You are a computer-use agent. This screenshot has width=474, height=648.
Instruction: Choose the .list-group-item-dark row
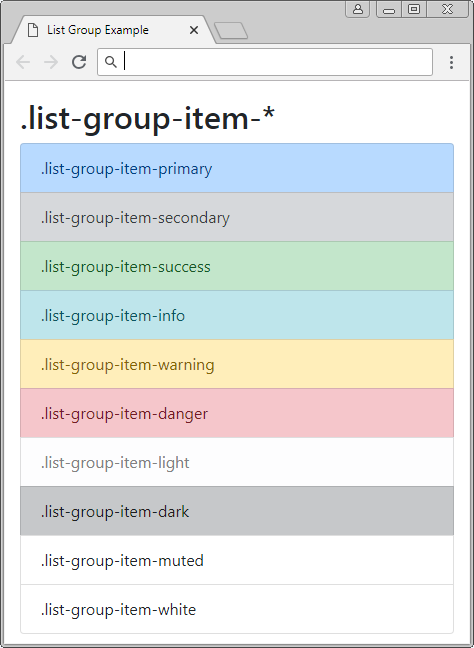click(237, 511)
